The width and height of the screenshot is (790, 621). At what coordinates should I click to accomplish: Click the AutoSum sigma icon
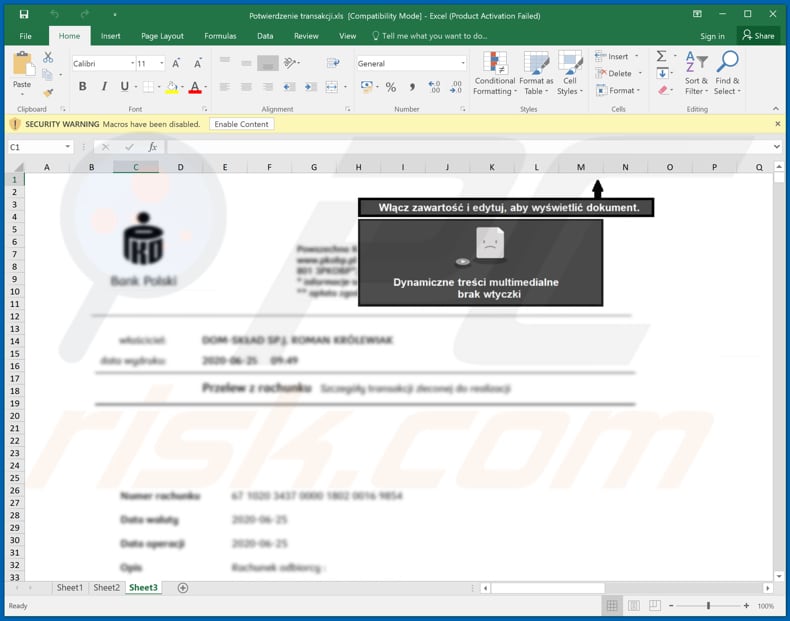[x=662, y=56]
